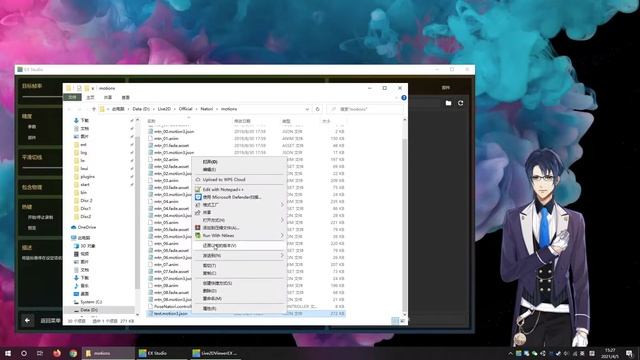Viewport: 640px width, 360px height.
Task: Sort files by the 修改日期 column header
Action: pos(242,121)
